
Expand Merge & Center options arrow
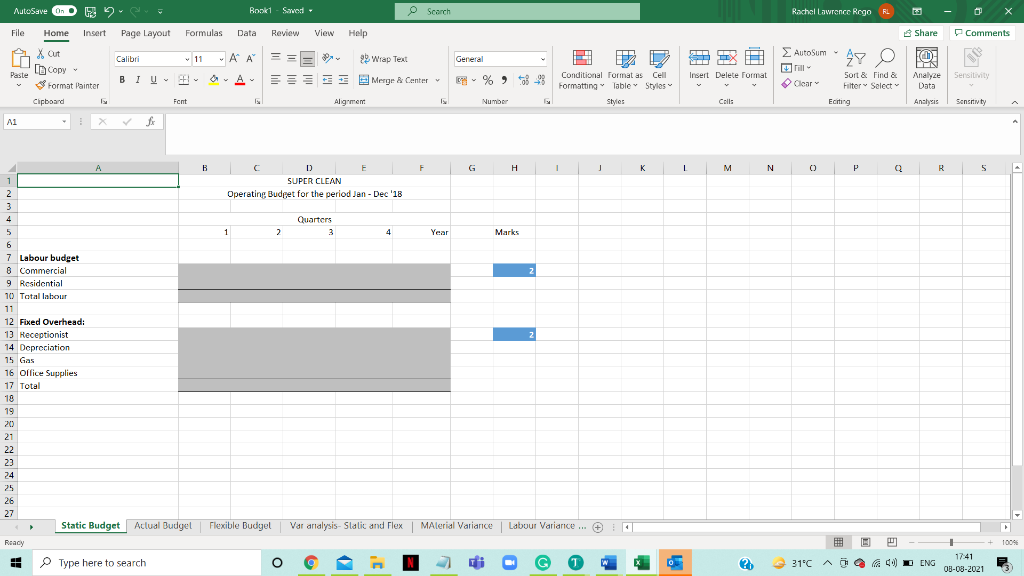coord(438,80)
